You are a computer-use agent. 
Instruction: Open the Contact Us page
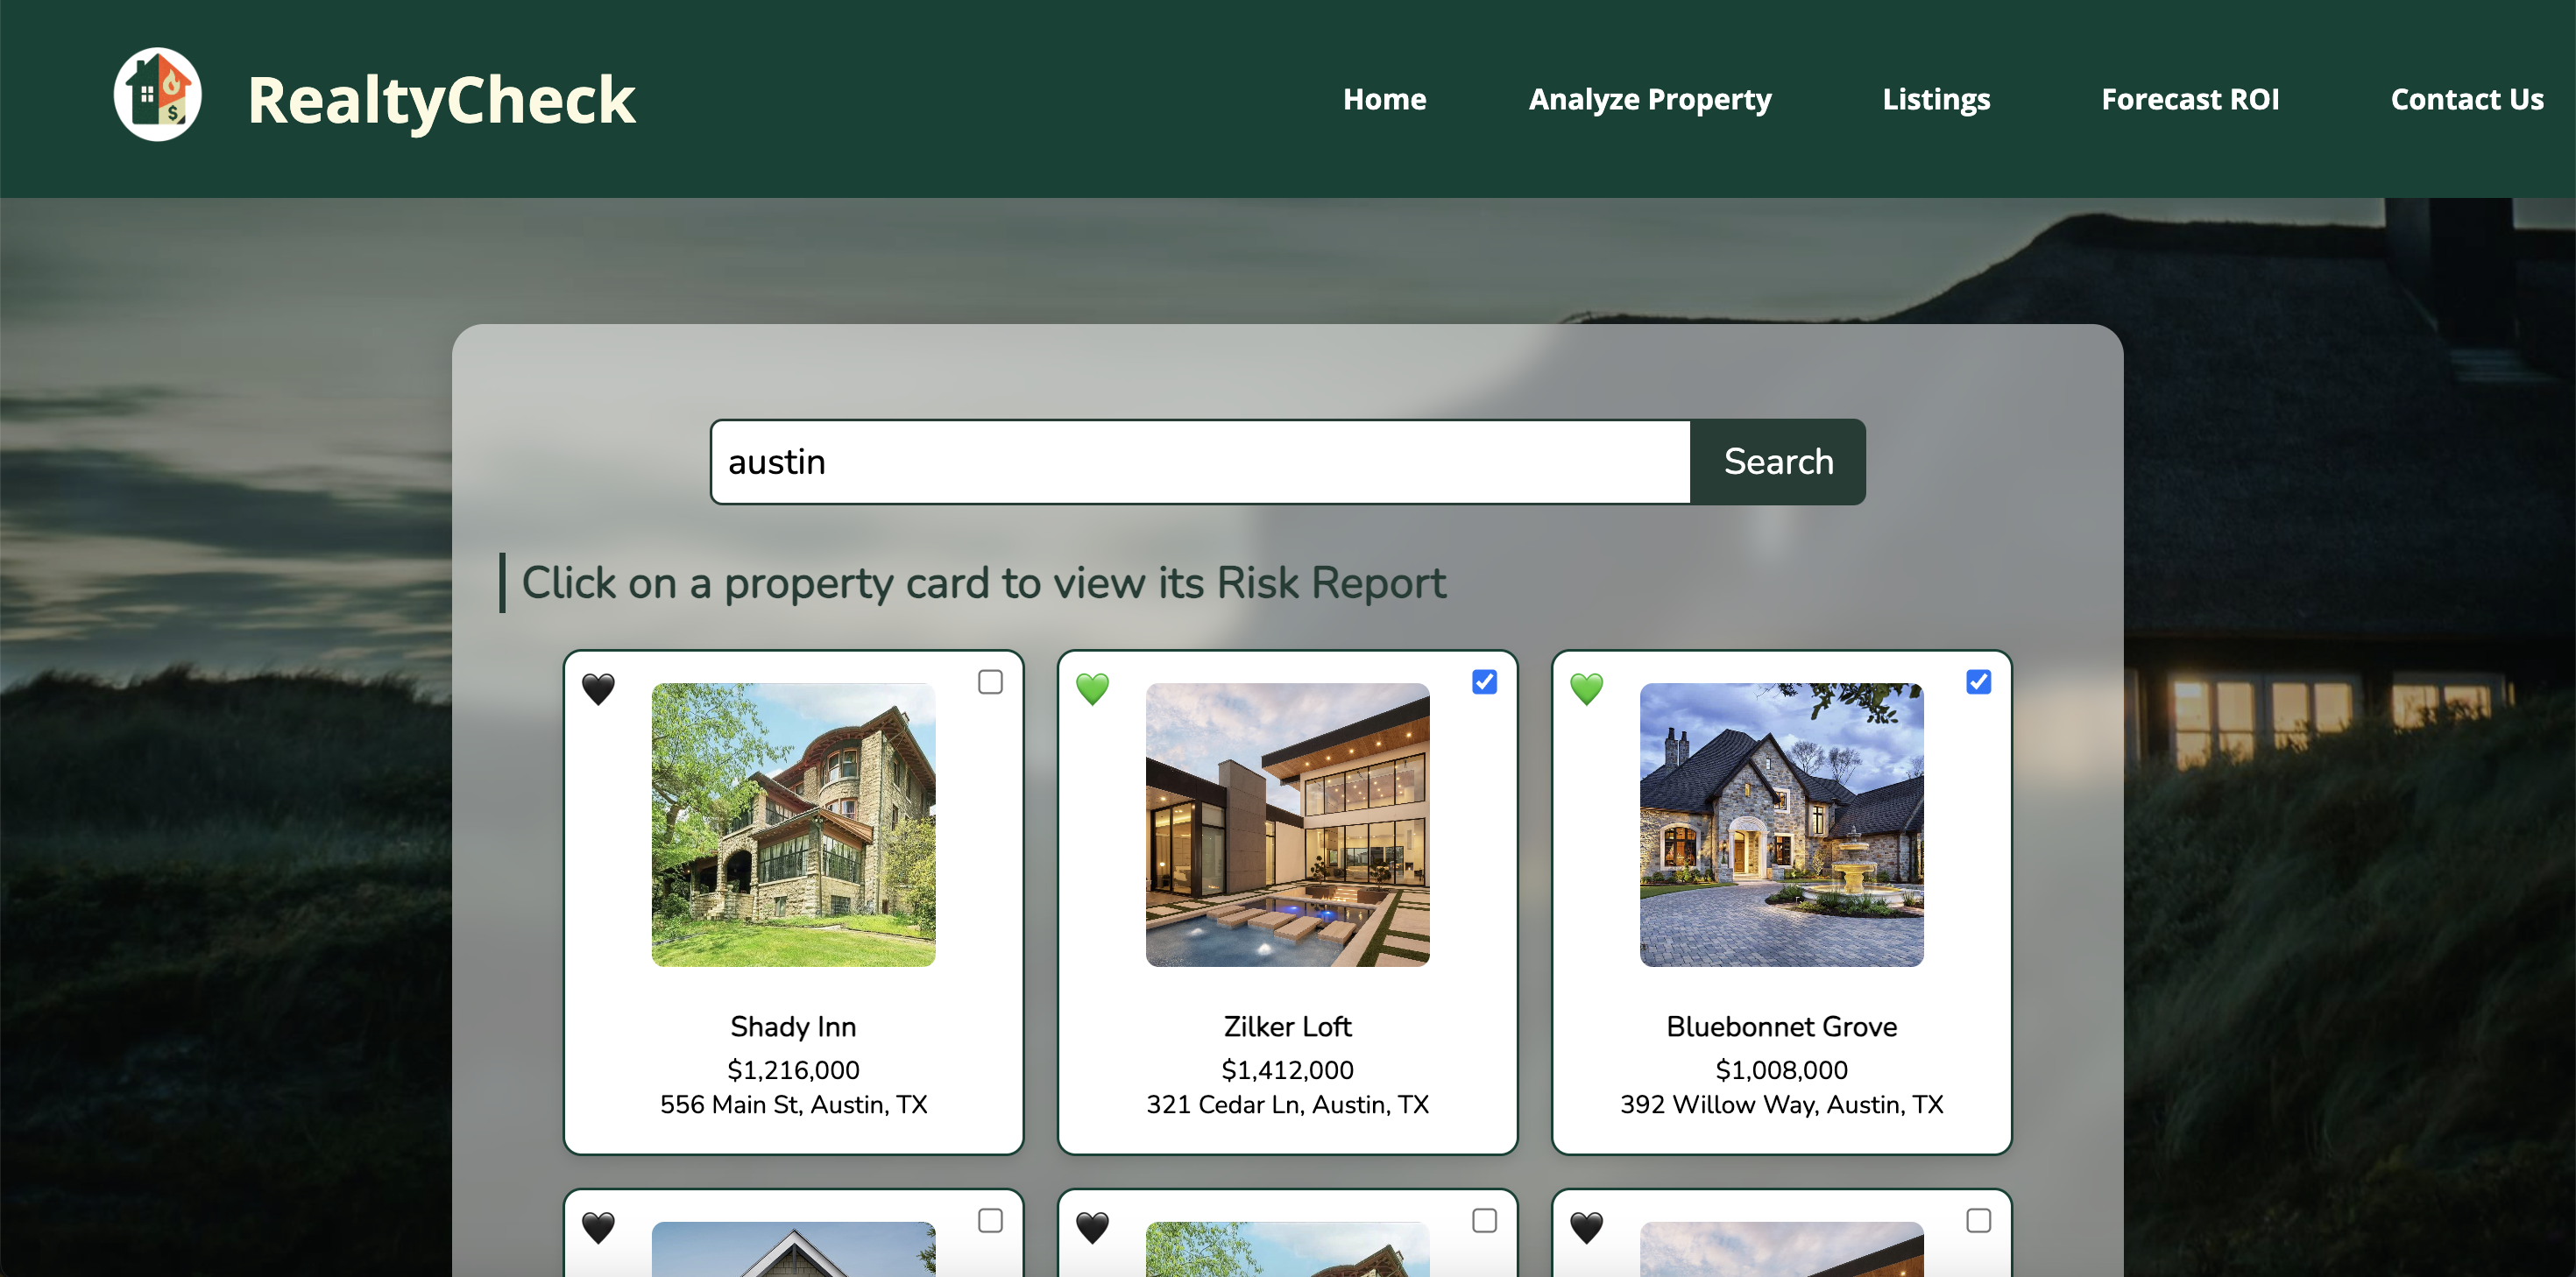click(x=2466, y=99)
